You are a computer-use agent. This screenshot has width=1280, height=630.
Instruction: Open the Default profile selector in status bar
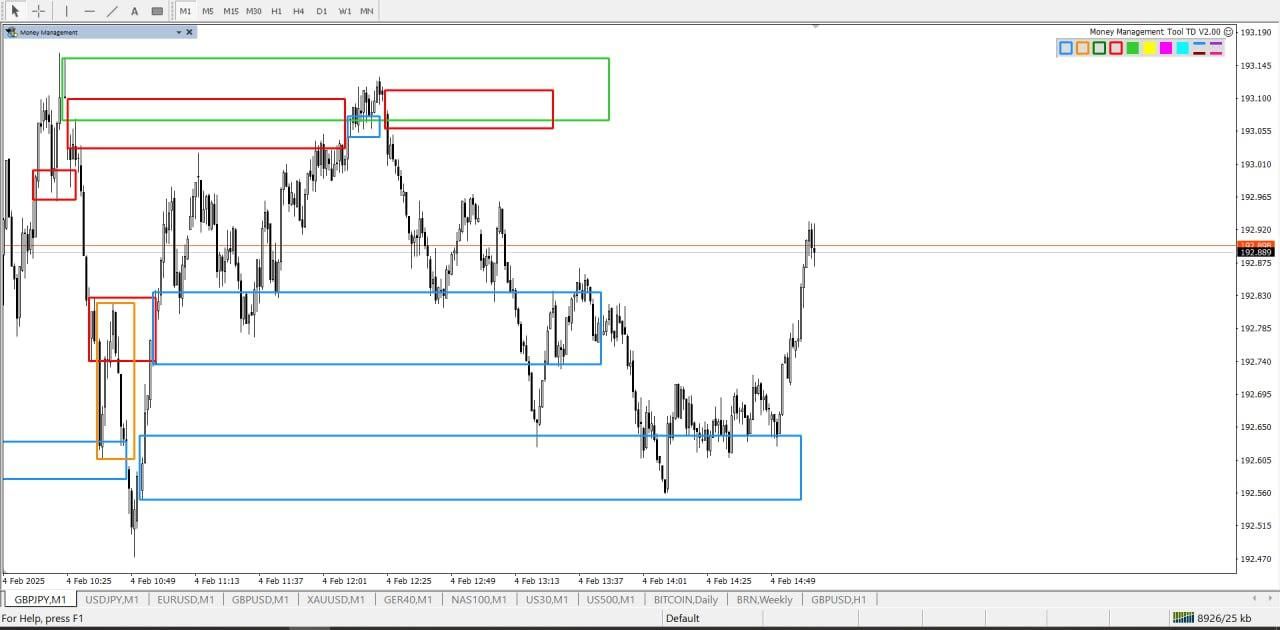click(x=683, y=618)
